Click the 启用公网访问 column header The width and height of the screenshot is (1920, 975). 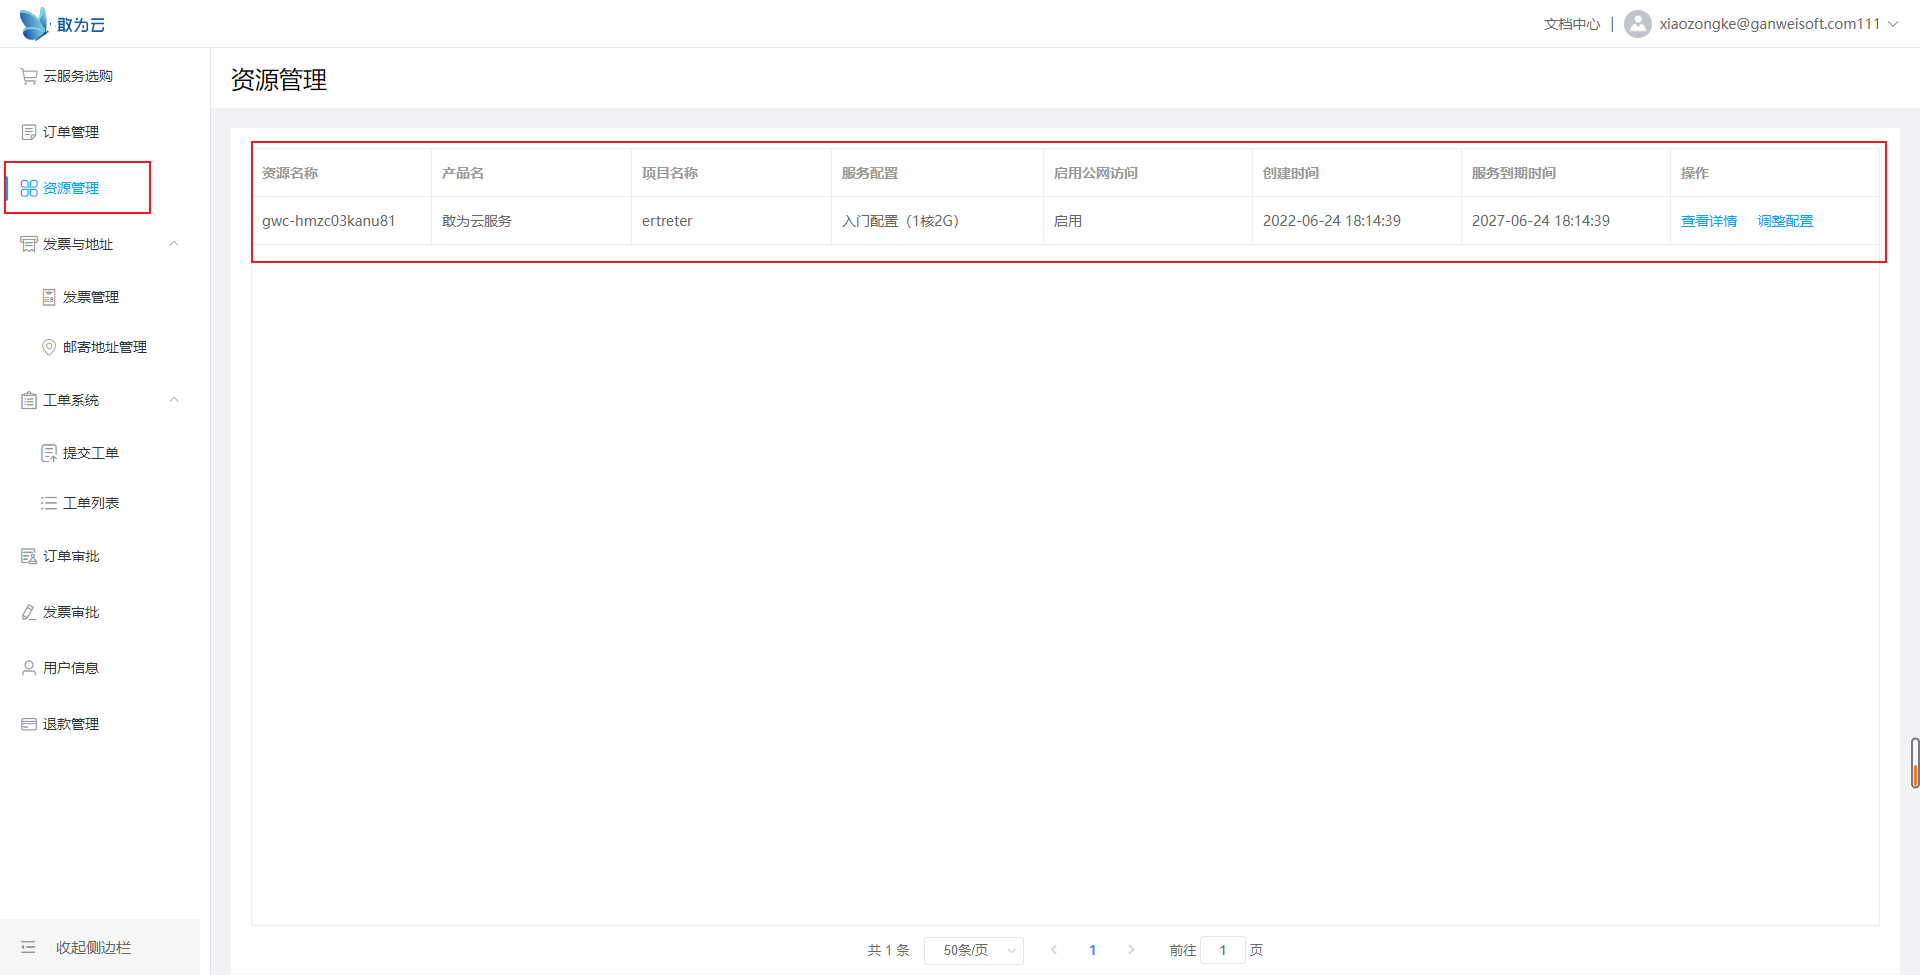pyautogui.click(x=1096, y=173)
